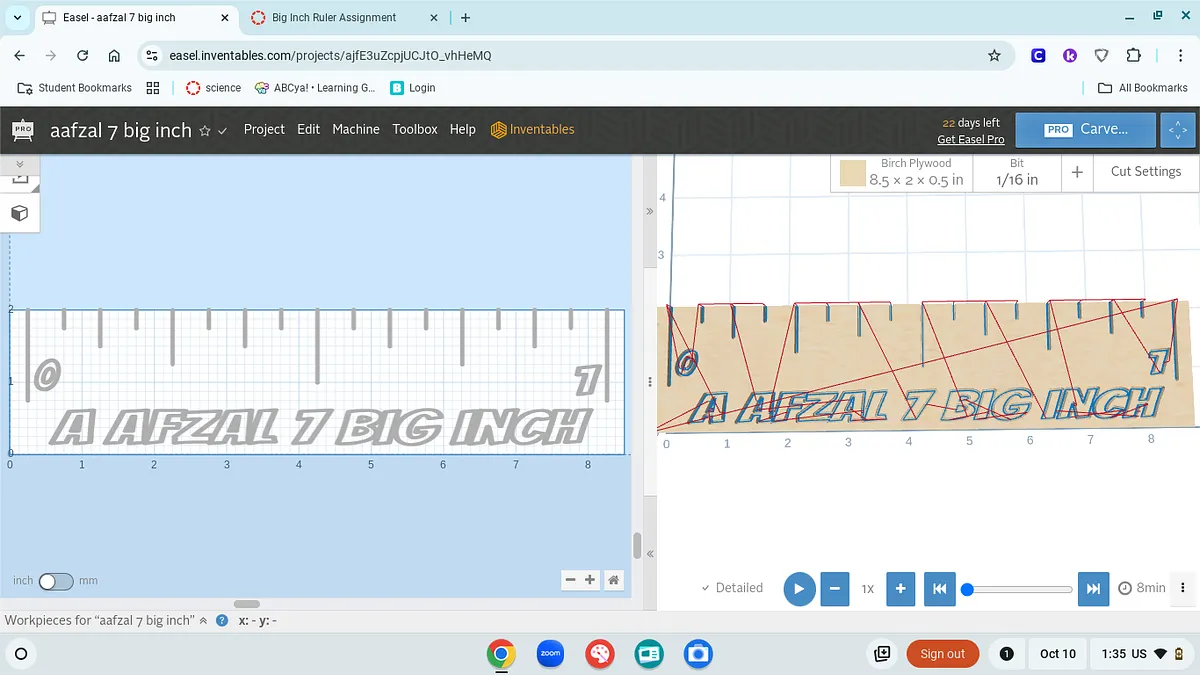
Task: Open the holding space tote icon
Action: pyautogui.click(x=882, y=654)
